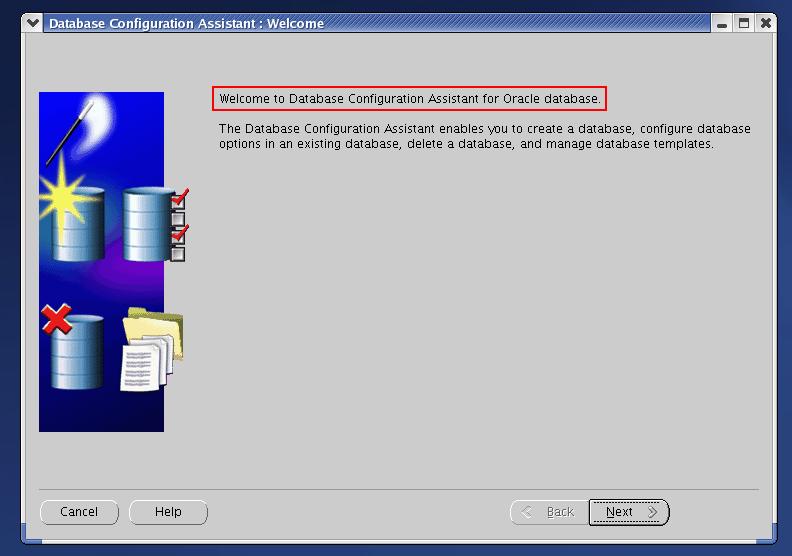792x556 pixels.
Task: Click the greyed-out Back button
Action: (550, 512)
